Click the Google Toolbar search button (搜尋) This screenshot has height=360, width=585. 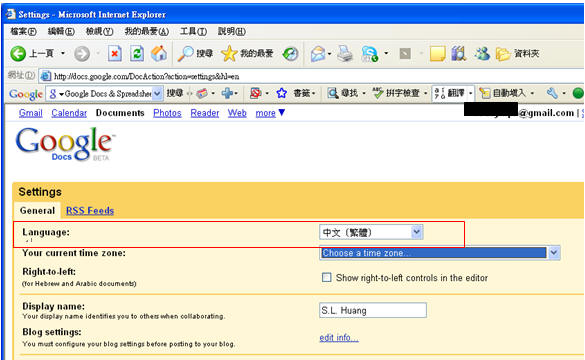175,93
